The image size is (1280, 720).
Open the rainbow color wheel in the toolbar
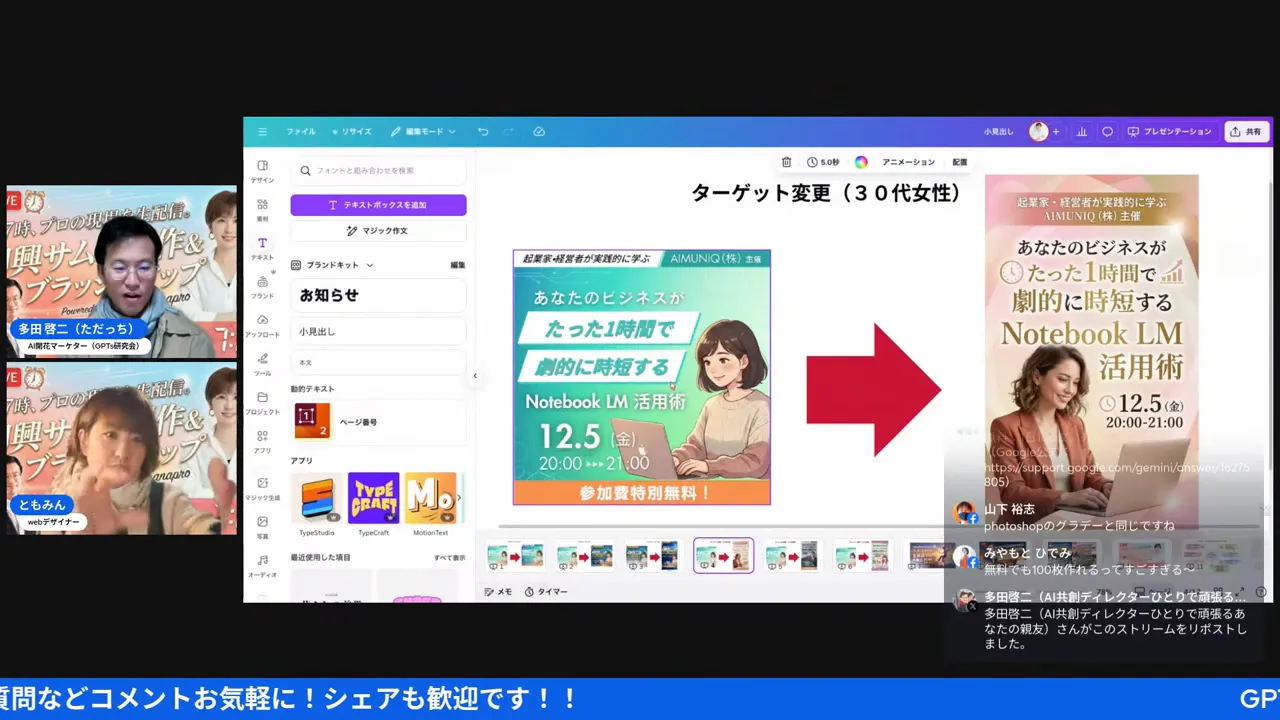point(861,161)
